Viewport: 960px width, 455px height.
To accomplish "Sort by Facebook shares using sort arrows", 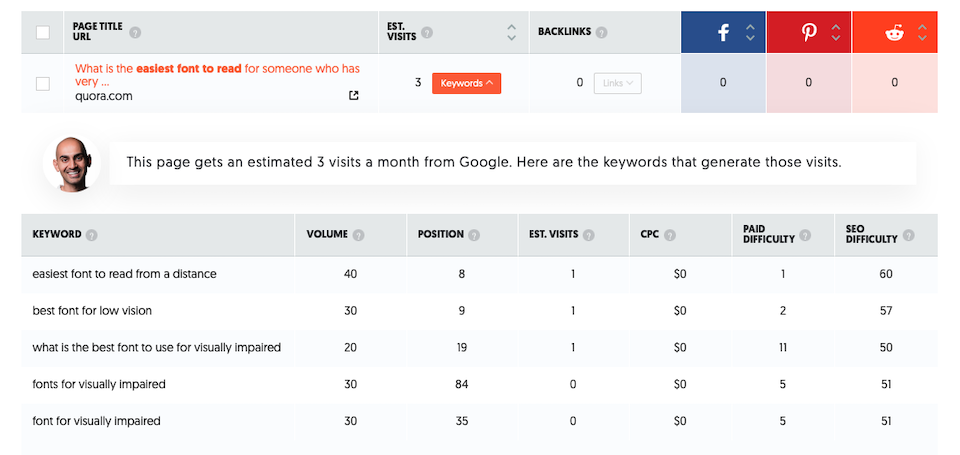I will [750, 32].
